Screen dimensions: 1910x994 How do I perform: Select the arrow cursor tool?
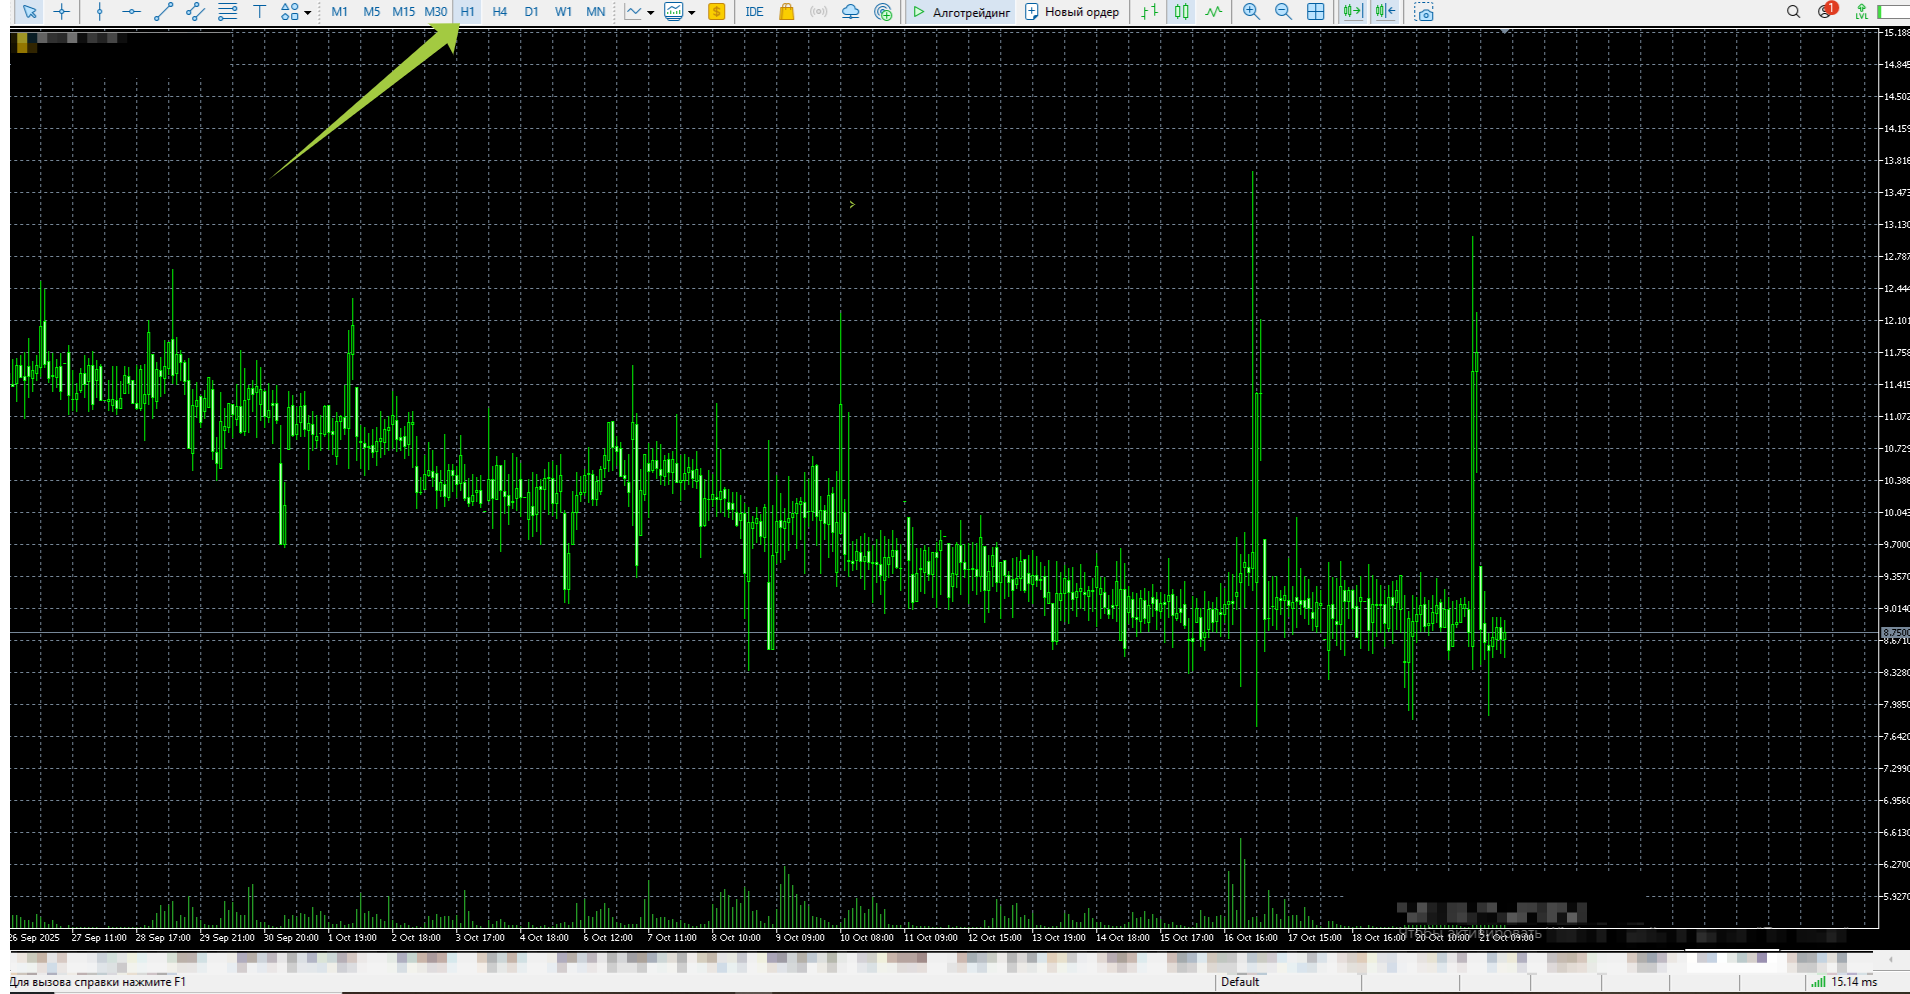29,12
